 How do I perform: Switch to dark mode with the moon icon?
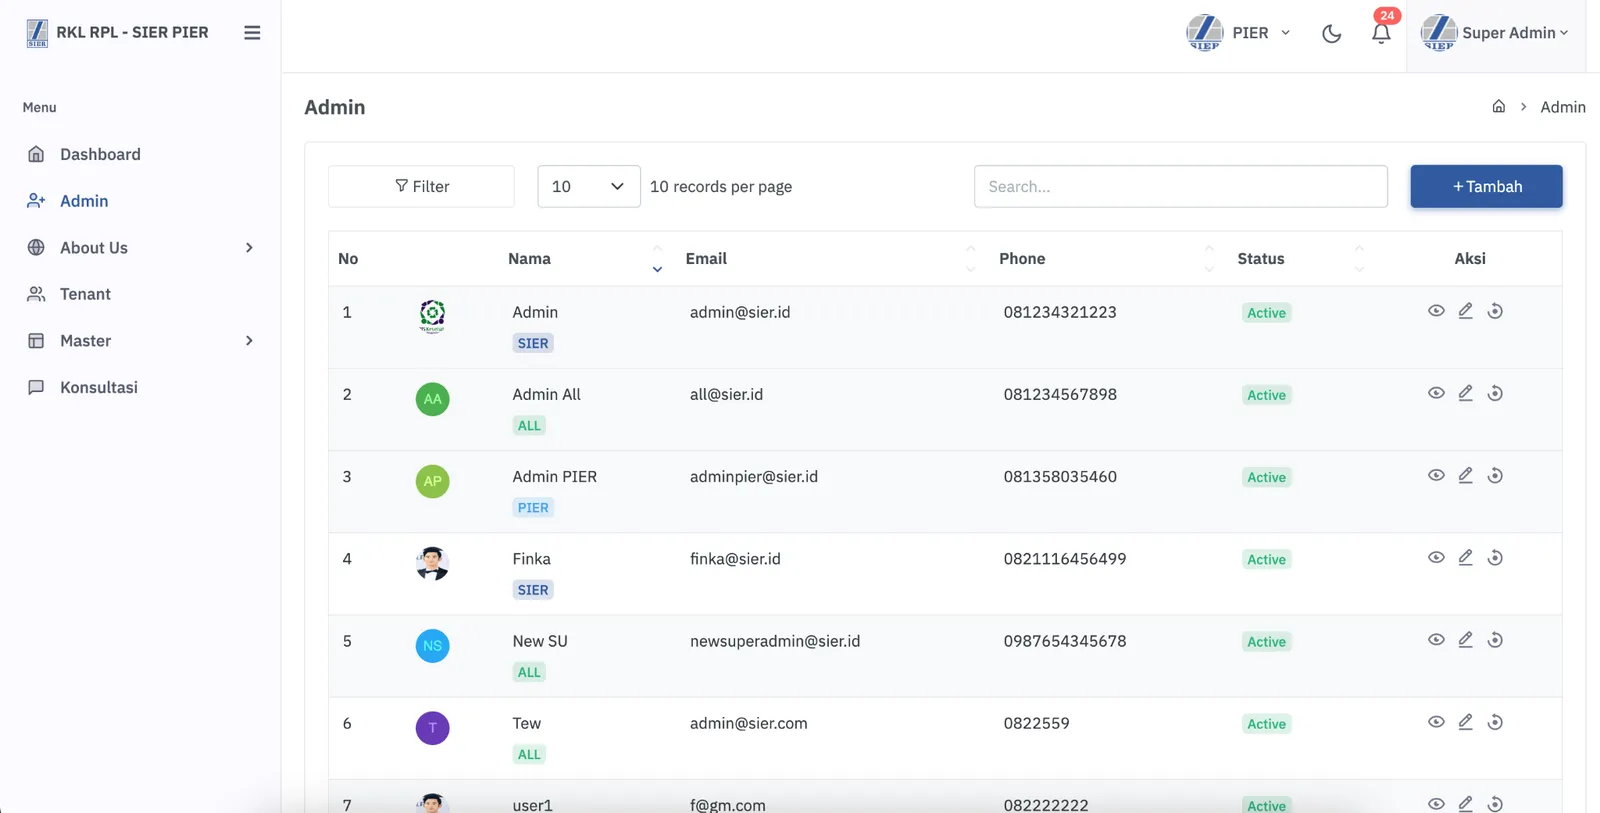(x=1331, y=33)
